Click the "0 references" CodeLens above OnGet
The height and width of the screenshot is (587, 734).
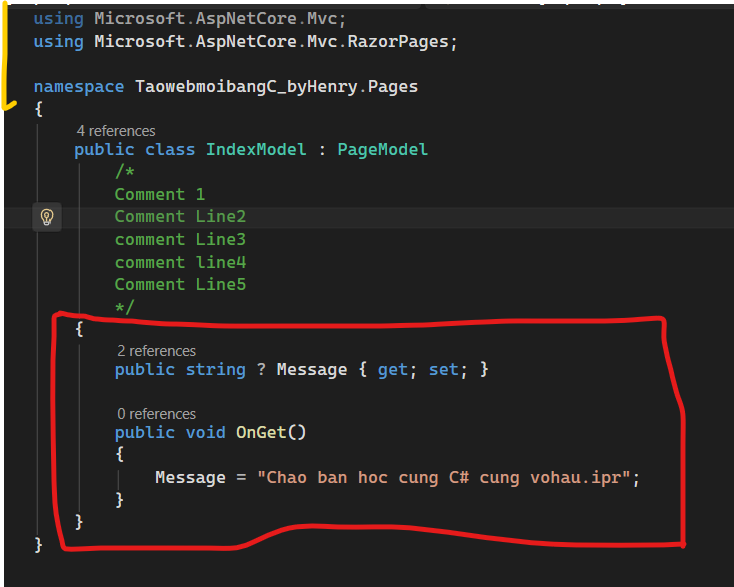click(x=156, y=414)
